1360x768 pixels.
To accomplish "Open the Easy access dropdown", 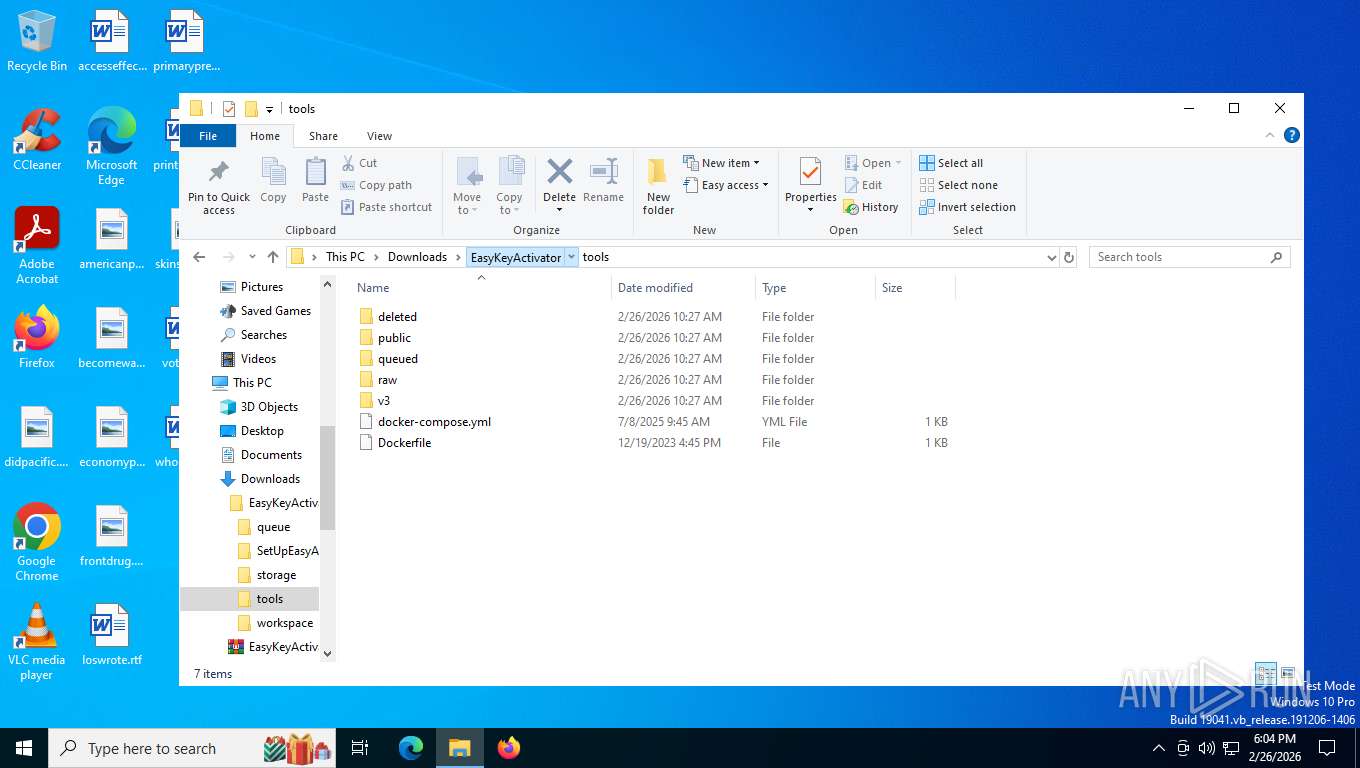I will [726, 185].
